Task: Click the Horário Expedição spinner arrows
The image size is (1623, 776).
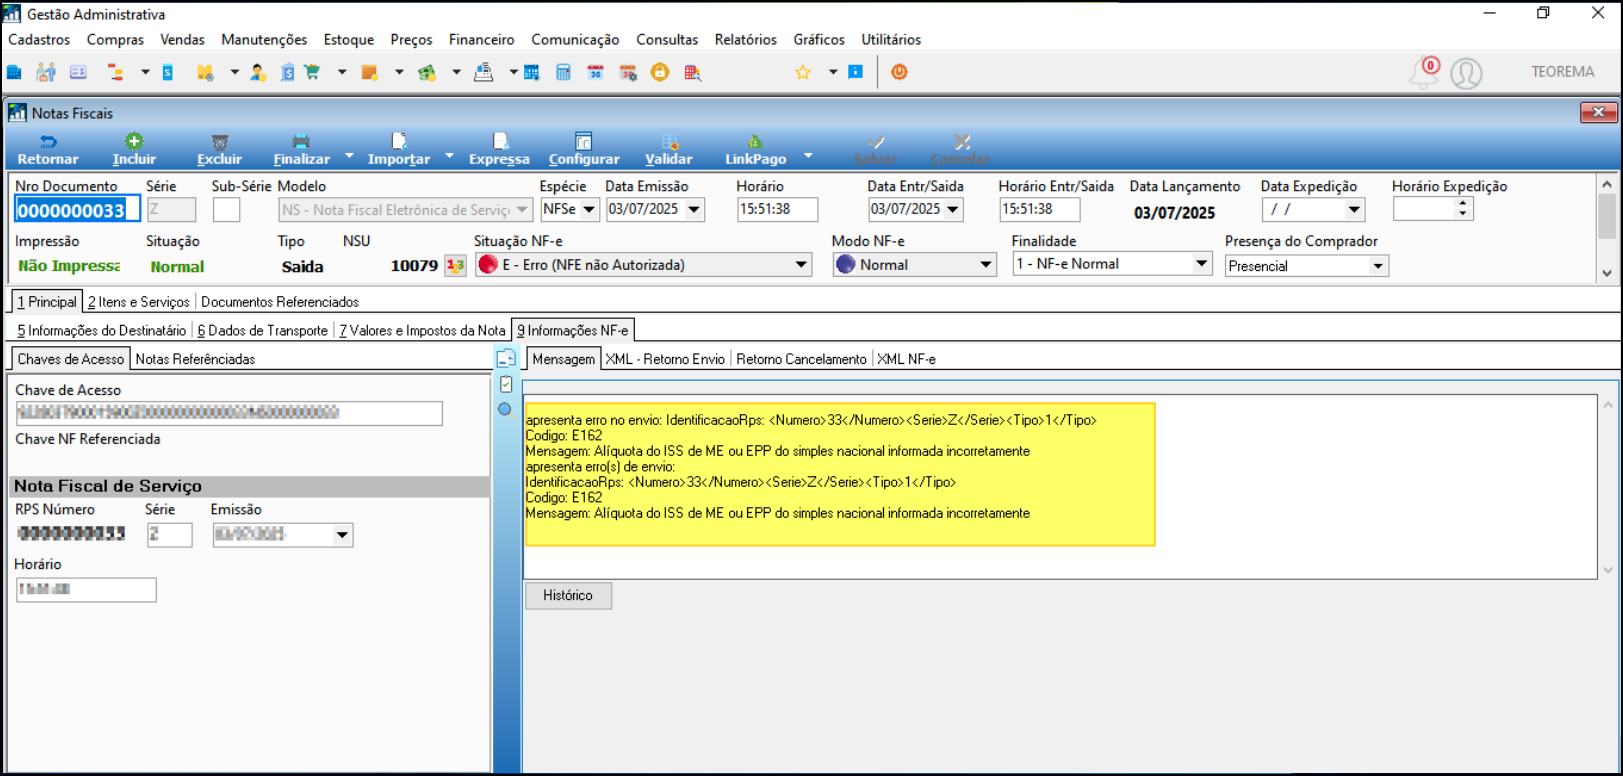Action: point(1462,209)
